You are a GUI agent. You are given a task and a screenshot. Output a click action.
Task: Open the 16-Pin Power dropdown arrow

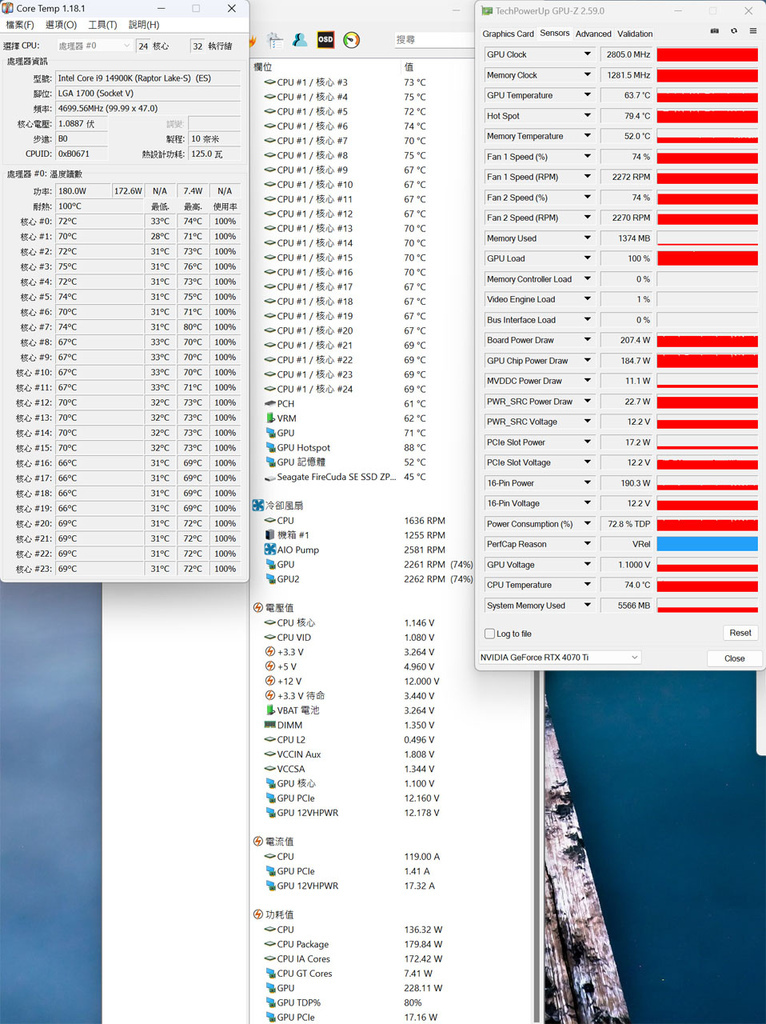[x=587, y=483]
